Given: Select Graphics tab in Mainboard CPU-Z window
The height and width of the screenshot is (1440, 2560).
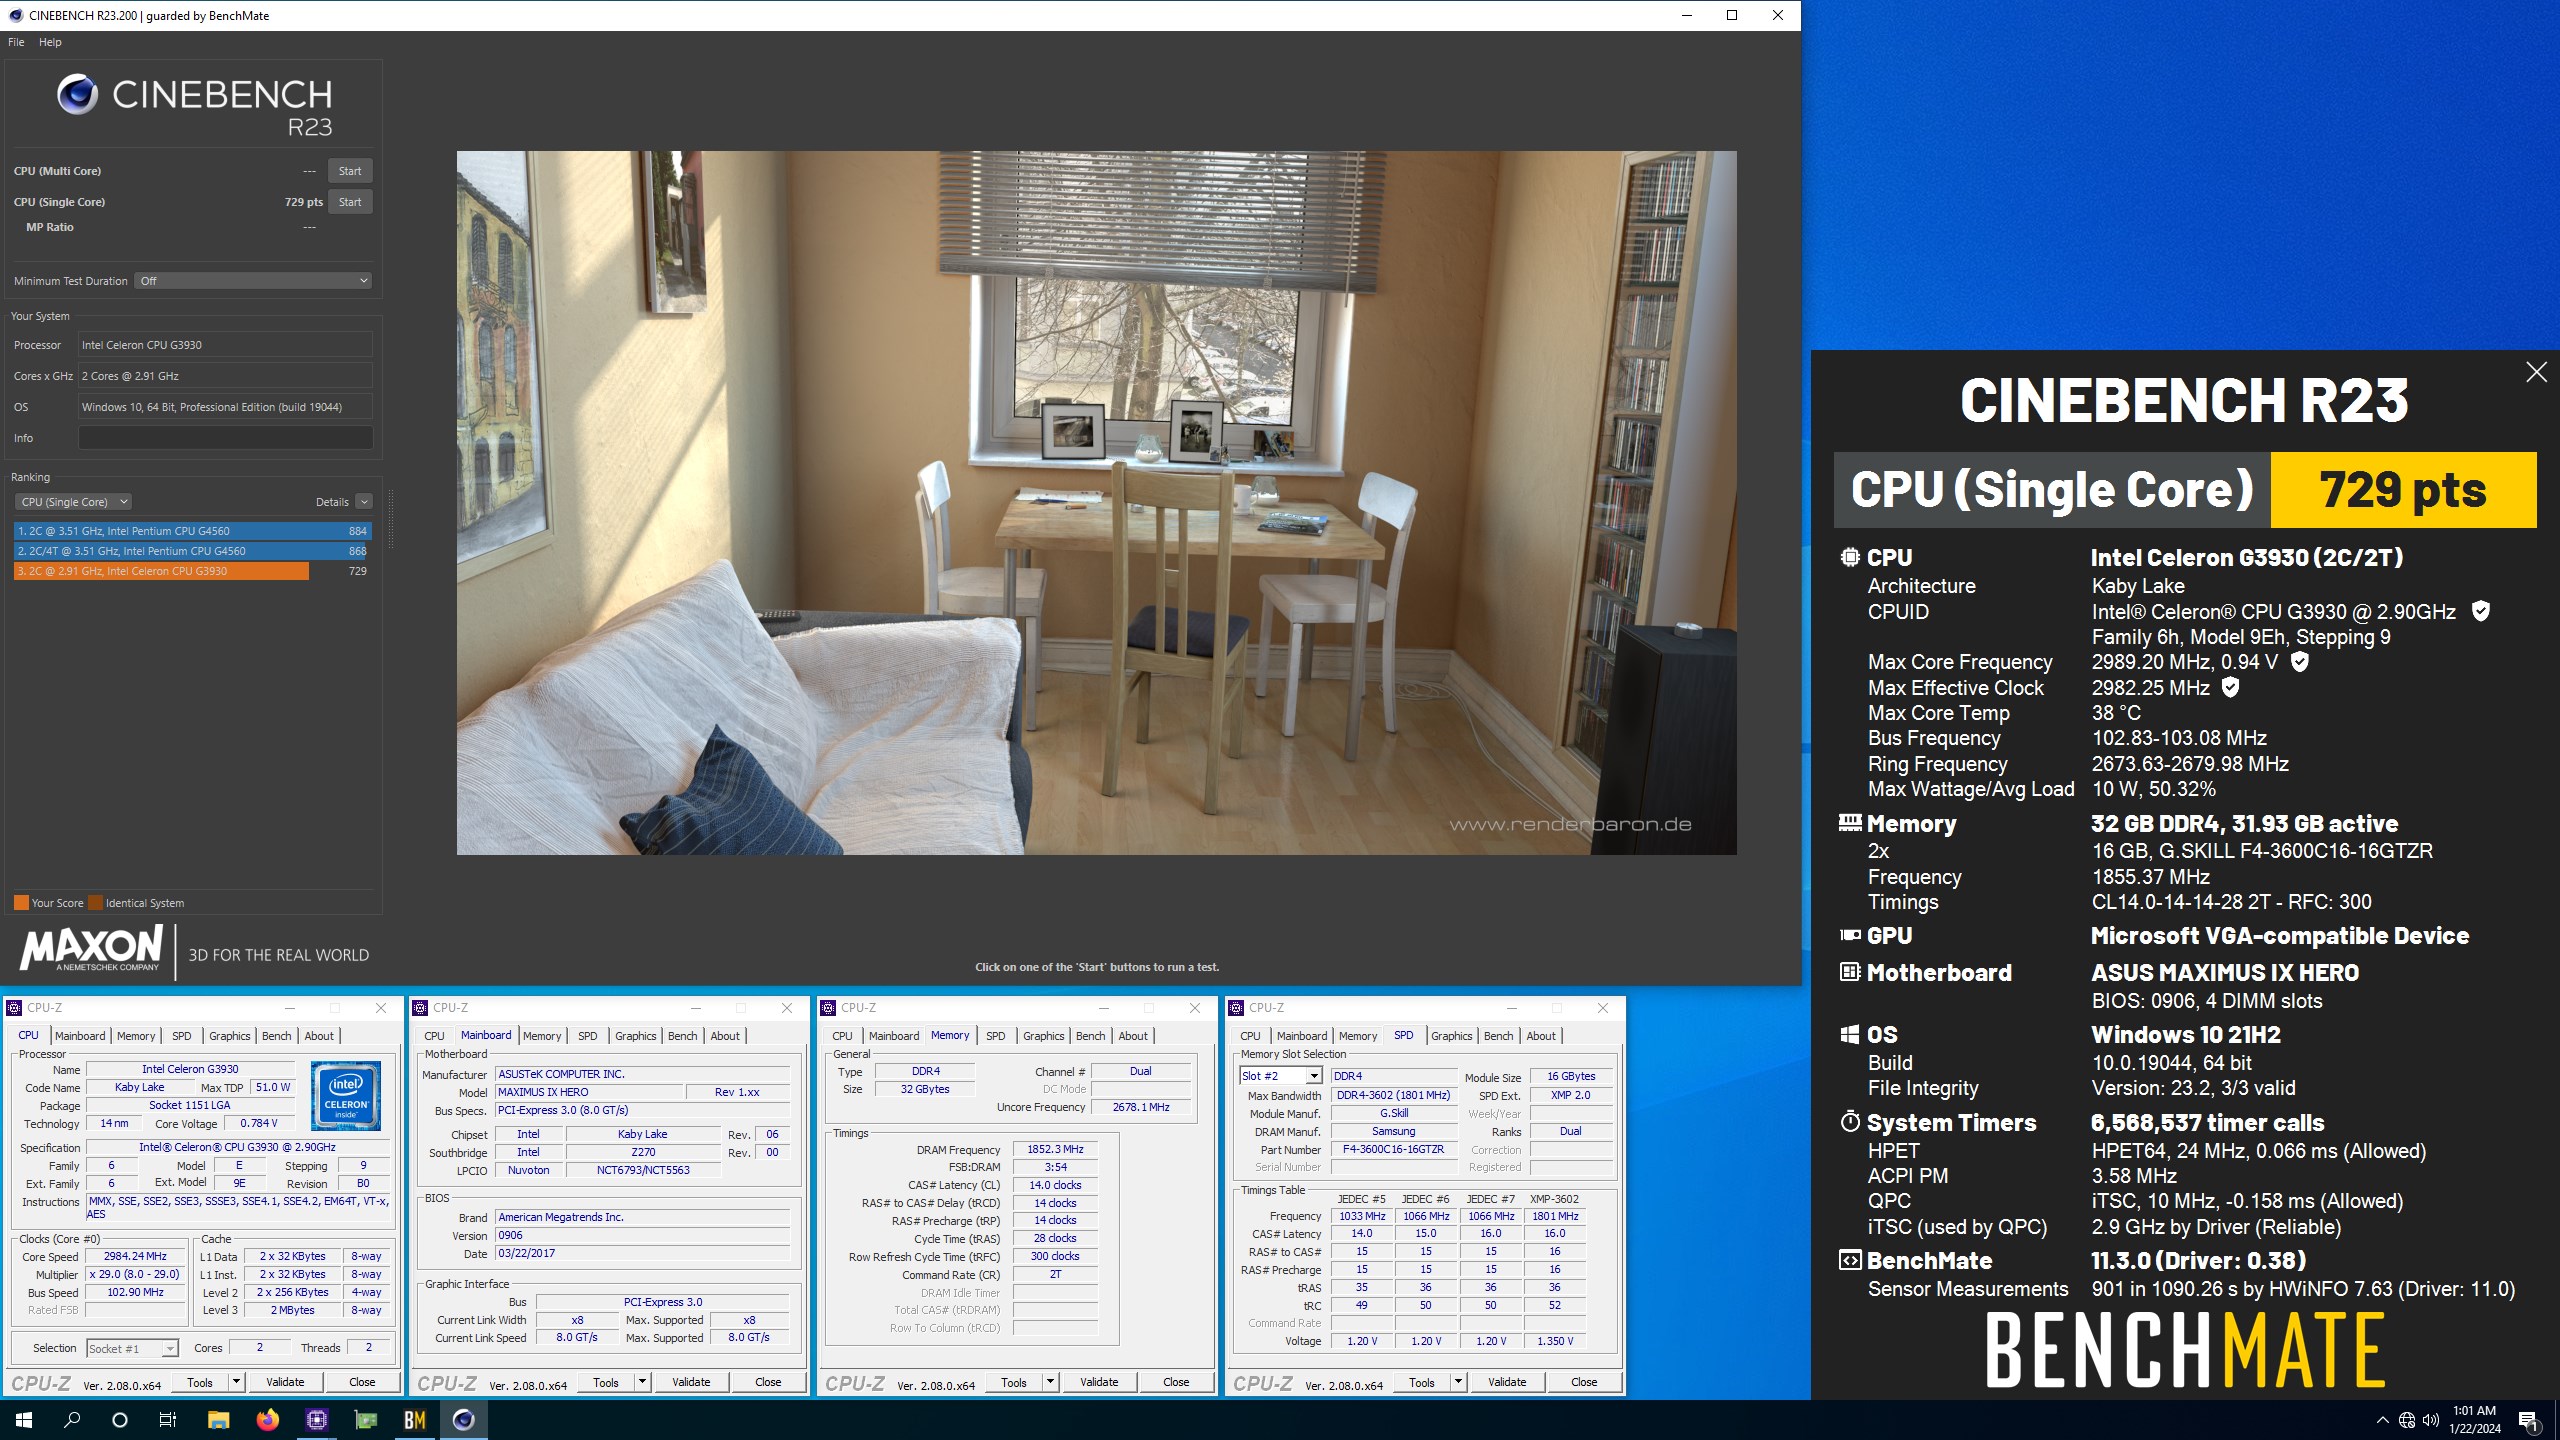Looking at the screenshot, I should click(x=636, y=1036).
